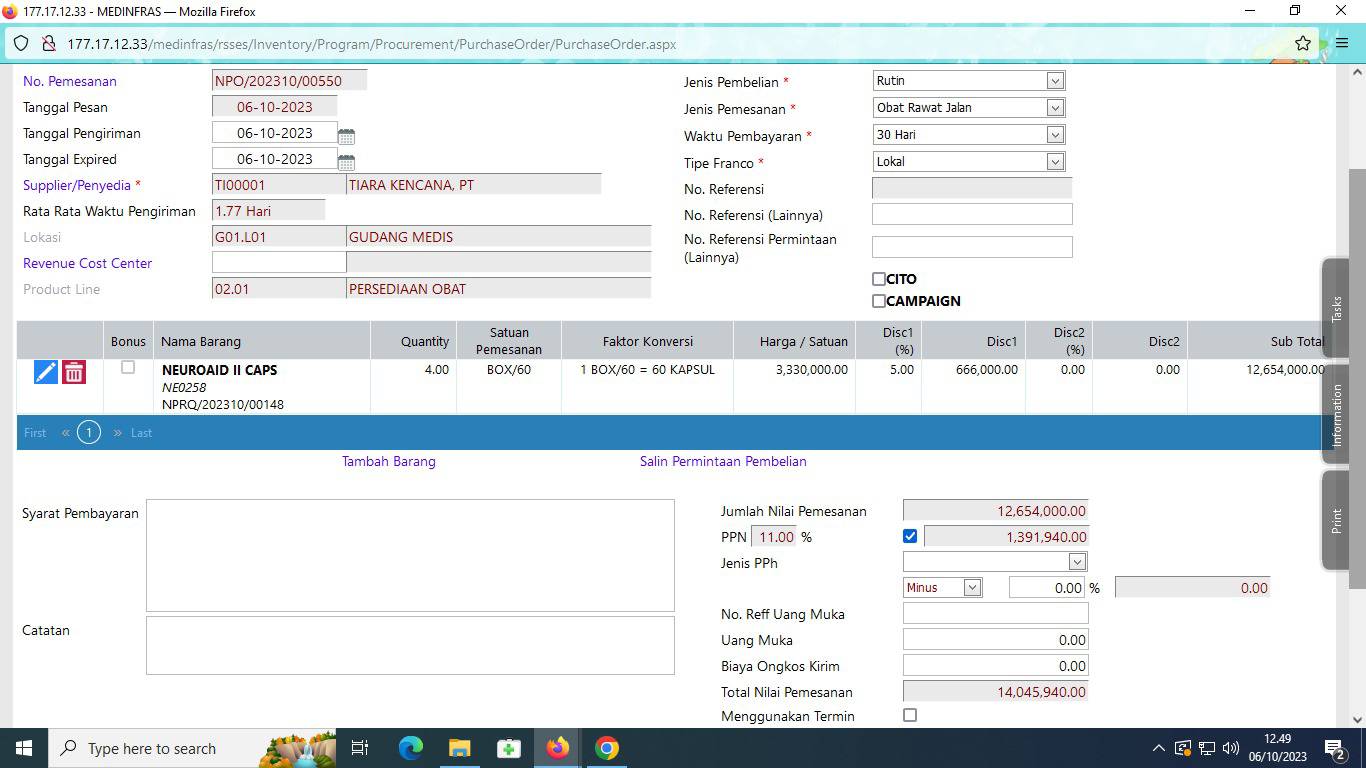Click the Tanggal Expired date field
Viewport: 1366px width, 768px height.
click(x=274, y=159)
